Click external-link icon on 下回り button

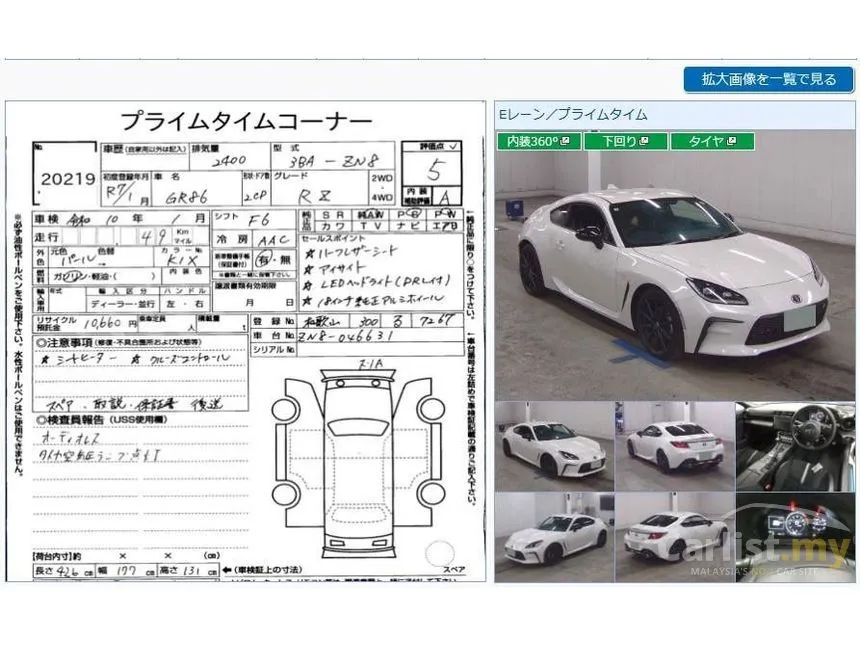[644, 142]
